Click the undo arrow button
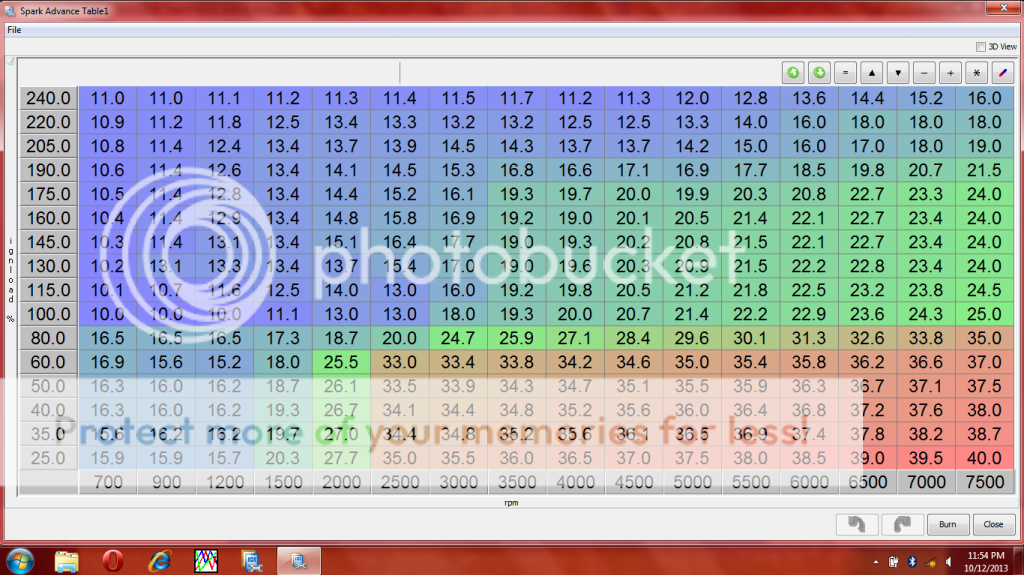The image size is (1024, 575). tap(857, 524)
